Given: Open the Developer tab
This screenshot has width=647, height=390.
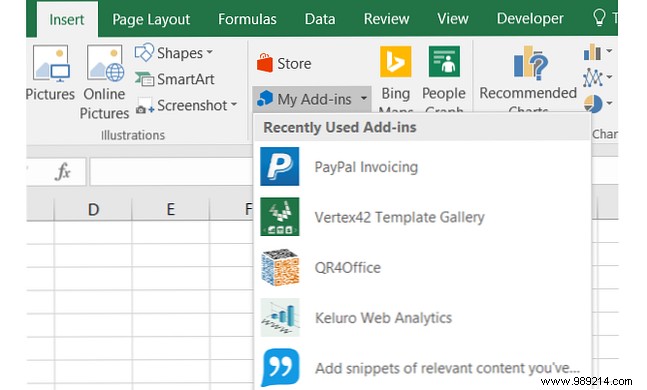Looking at the screenshot, I should [x=530, y=19].
